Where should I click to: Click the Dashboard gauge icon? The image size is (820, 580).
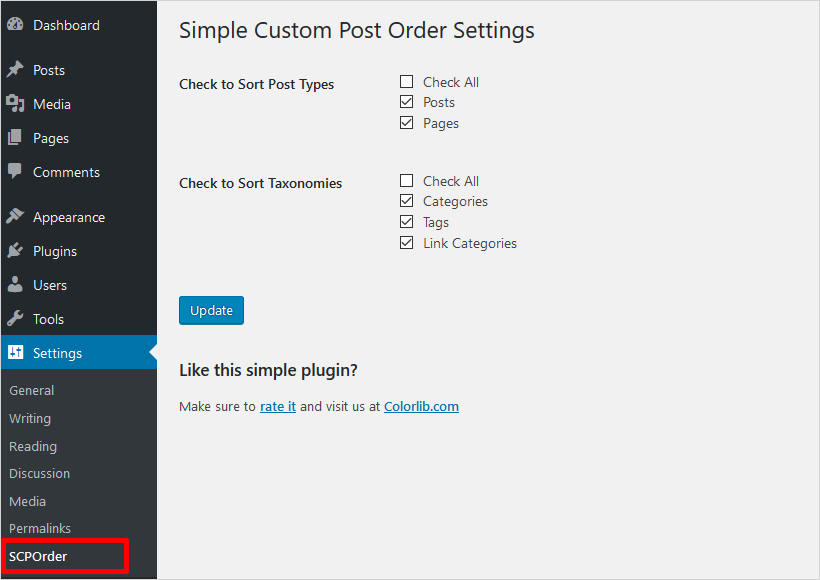15,25
